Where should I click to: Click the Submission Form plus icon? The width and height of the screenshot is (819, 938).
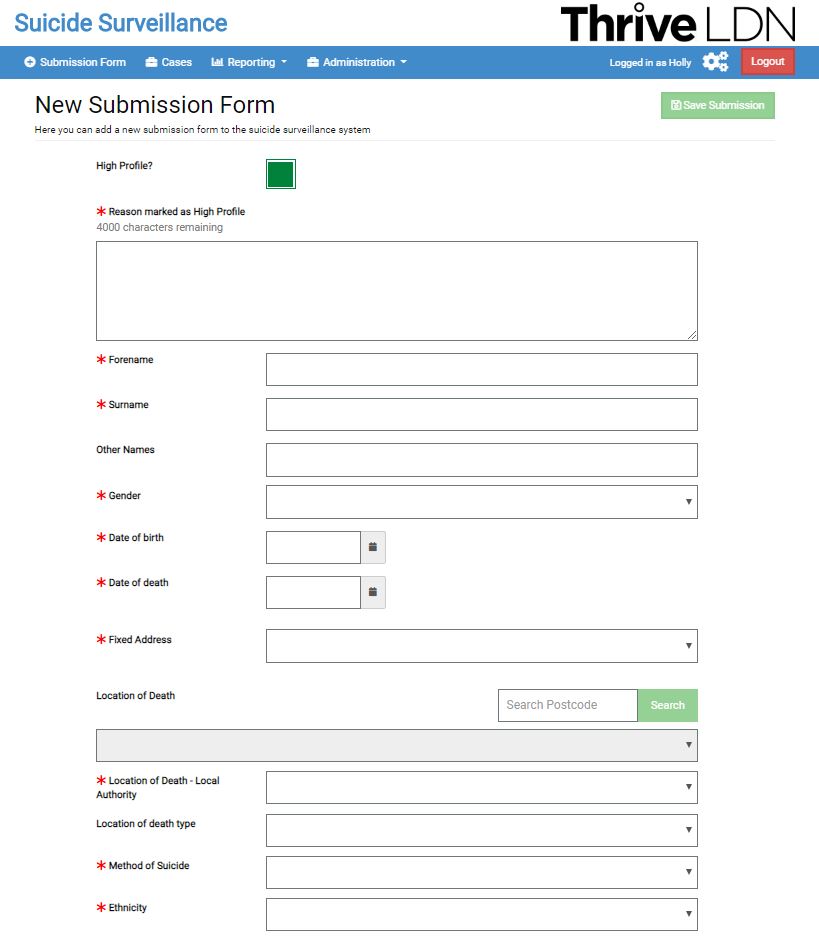[30, 62]
